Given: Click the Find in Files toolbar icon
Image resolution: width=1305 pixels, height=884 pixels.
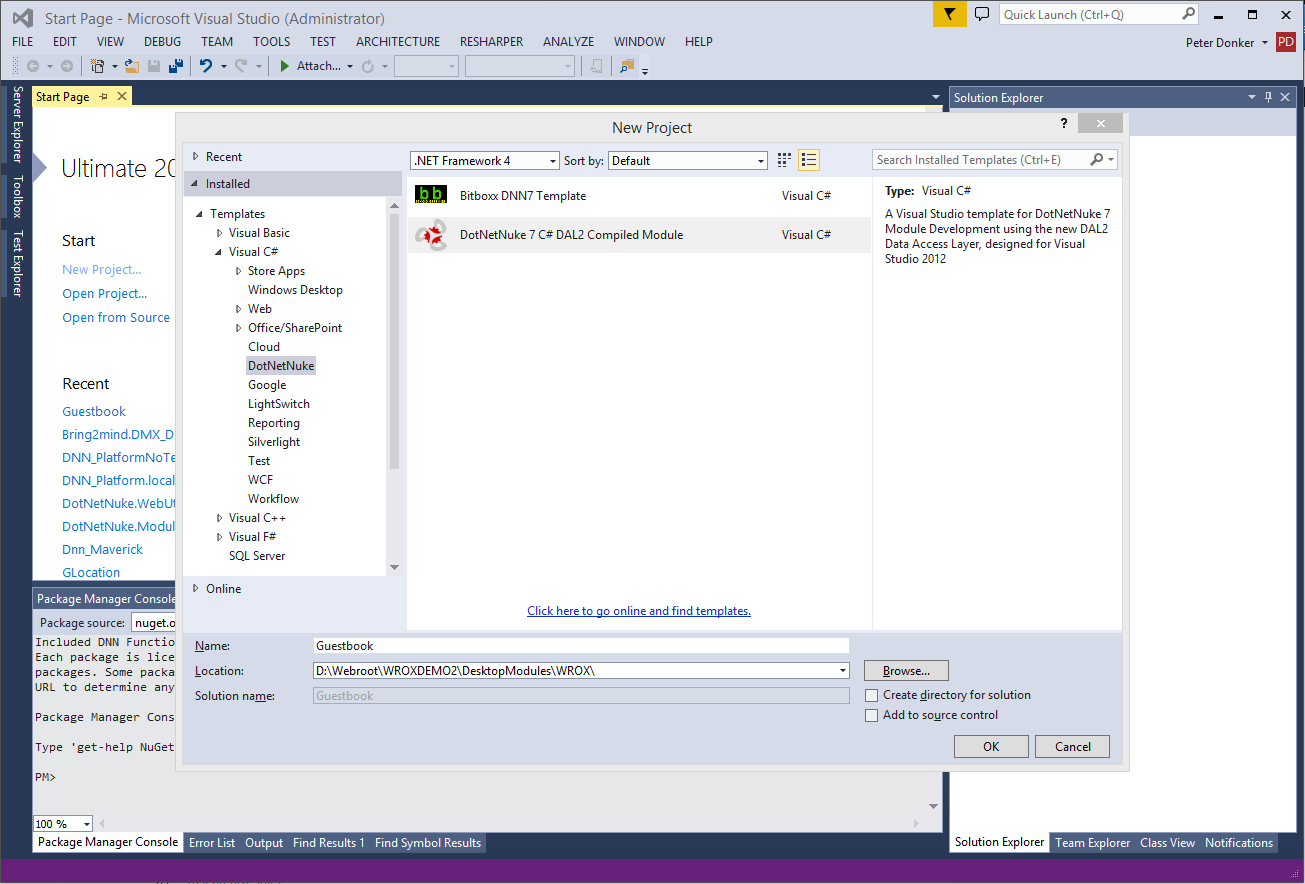Looking at the screenshot, I should pyautogui.click(x=626, y=66).
